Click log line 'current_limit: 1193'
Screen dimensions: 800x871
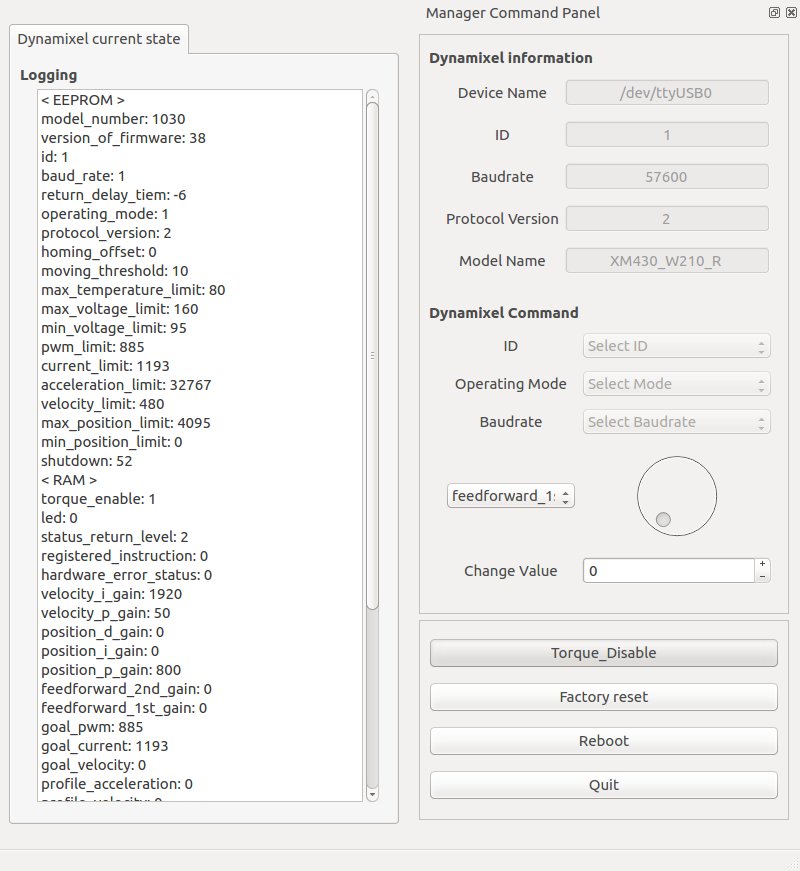[105, 366]
